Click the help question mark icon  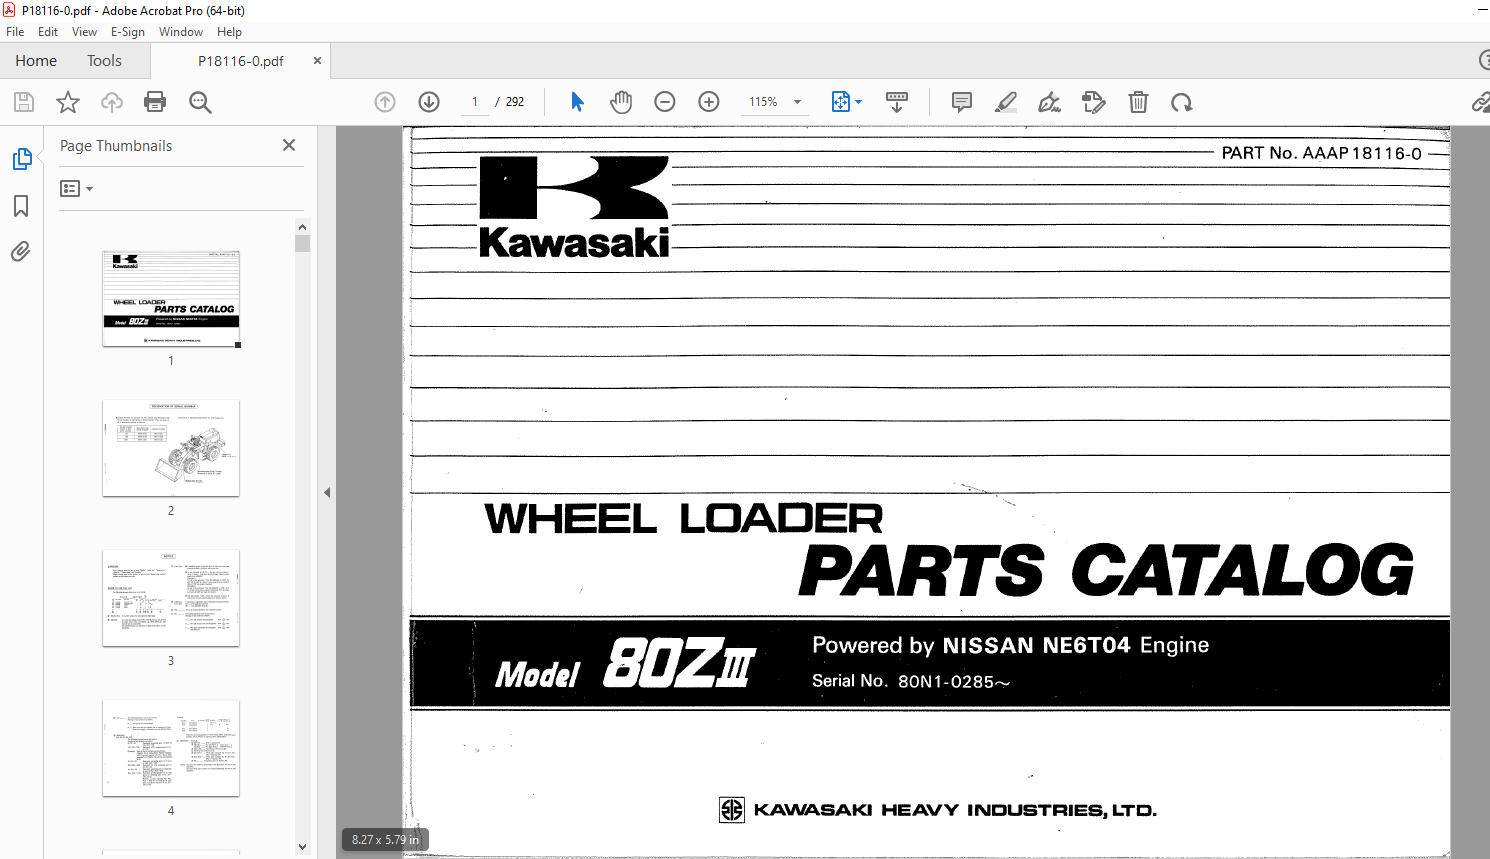(x=1484, y=60)
